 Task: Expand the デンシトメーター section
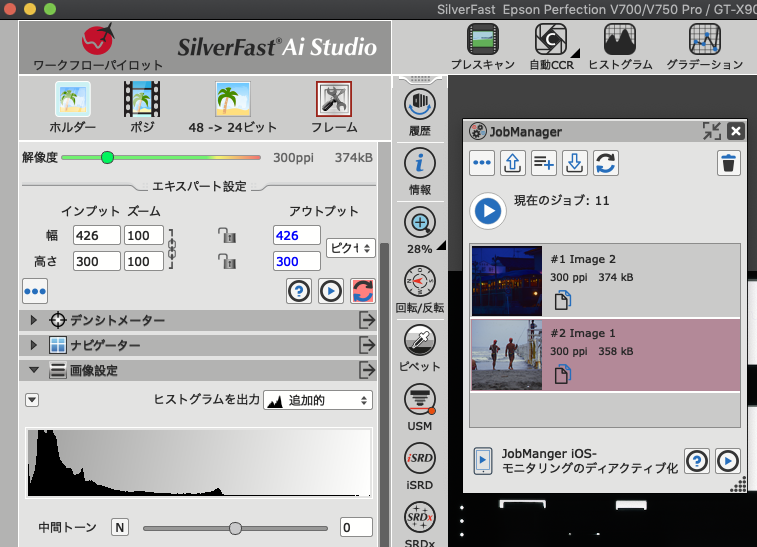tap(33, 320)
